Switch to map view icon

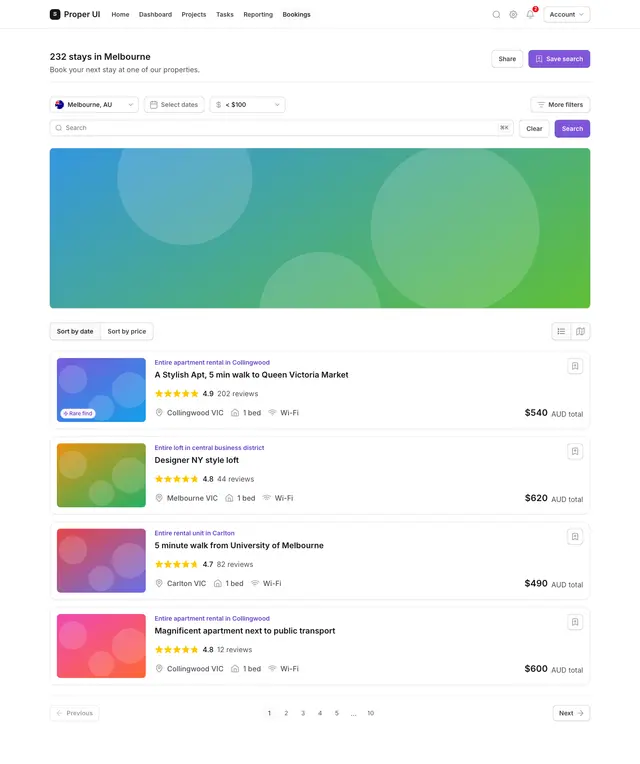pyautogui.click(x=580, y=331)
